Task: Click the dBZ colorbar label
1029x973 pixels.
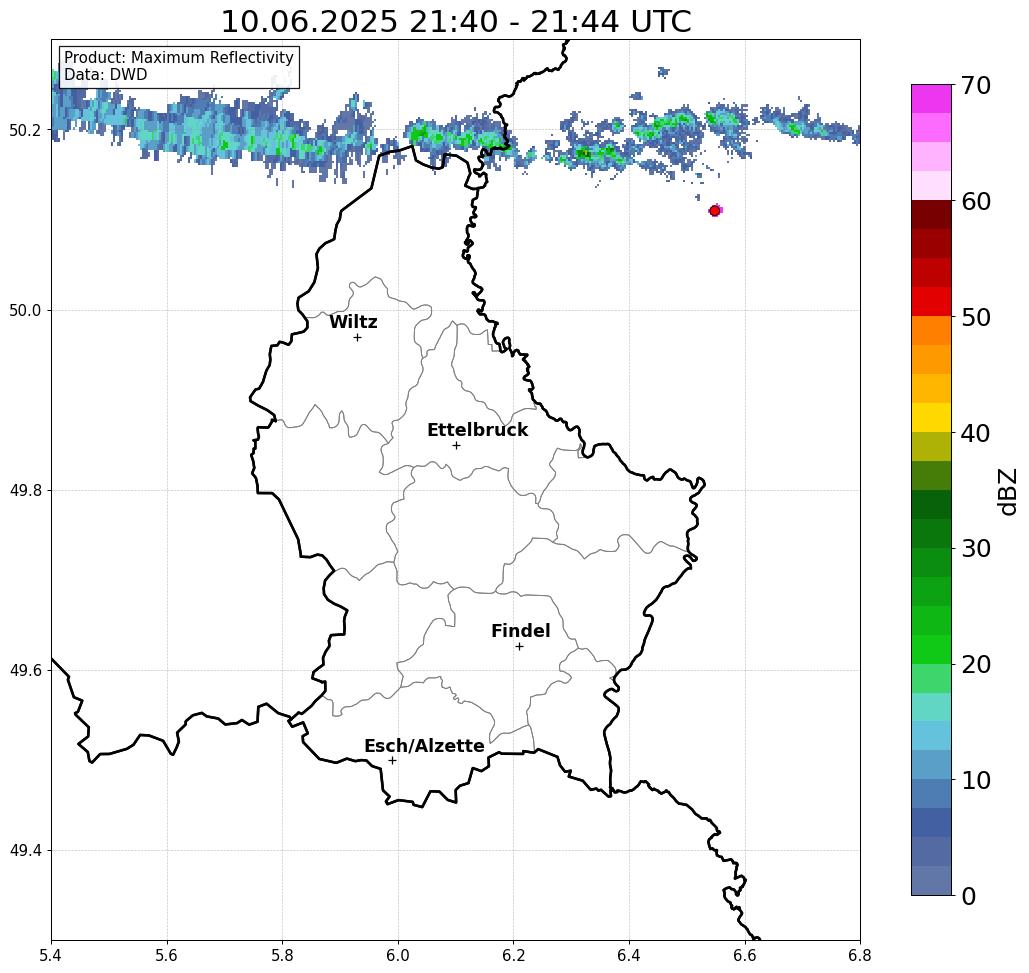Action: coord(1007,492)
